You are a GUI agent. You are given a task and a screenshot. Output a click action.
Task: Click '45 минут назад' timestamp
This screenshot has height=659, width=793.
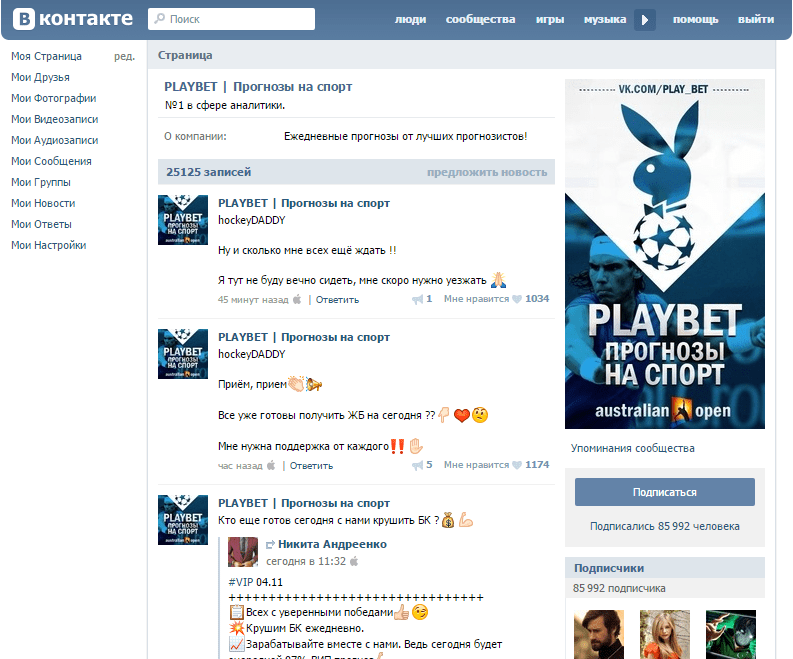253,299
